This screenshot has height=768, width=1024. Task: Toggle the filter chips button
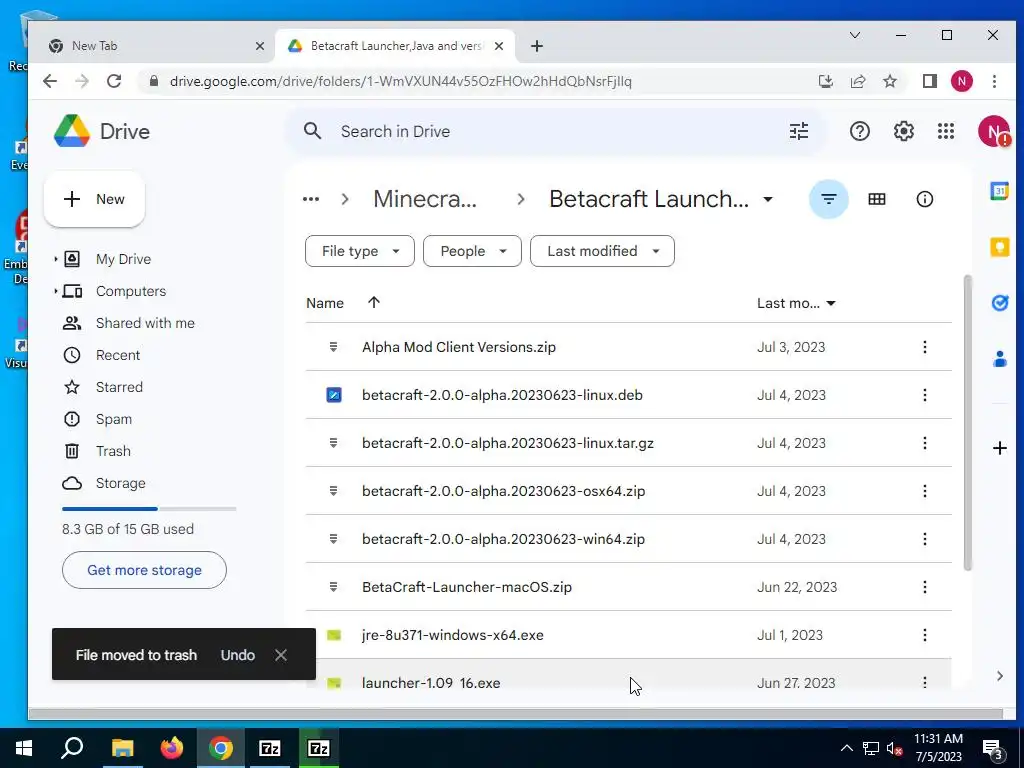coord(828,199)
